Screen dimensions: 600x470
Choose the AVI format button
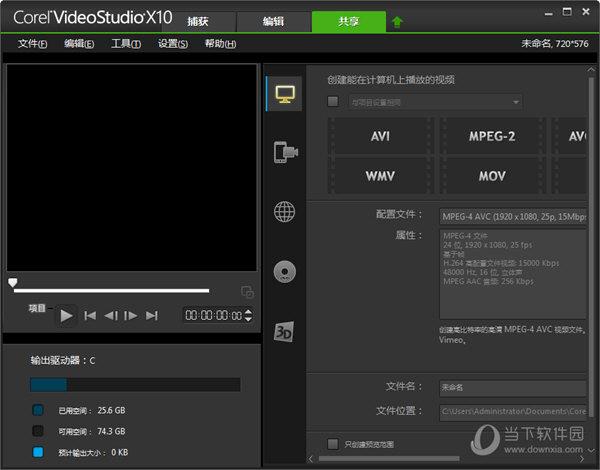tap(381, 136)
